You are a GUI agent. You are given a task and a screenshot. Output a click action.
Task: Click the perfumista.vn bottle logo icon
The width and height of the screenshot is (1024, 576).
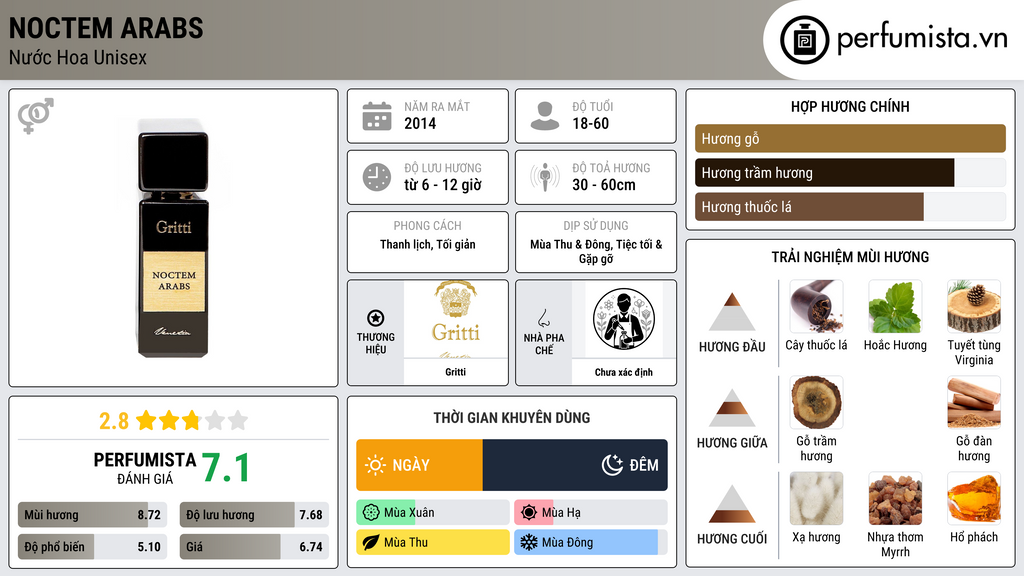tap(804, 40)
